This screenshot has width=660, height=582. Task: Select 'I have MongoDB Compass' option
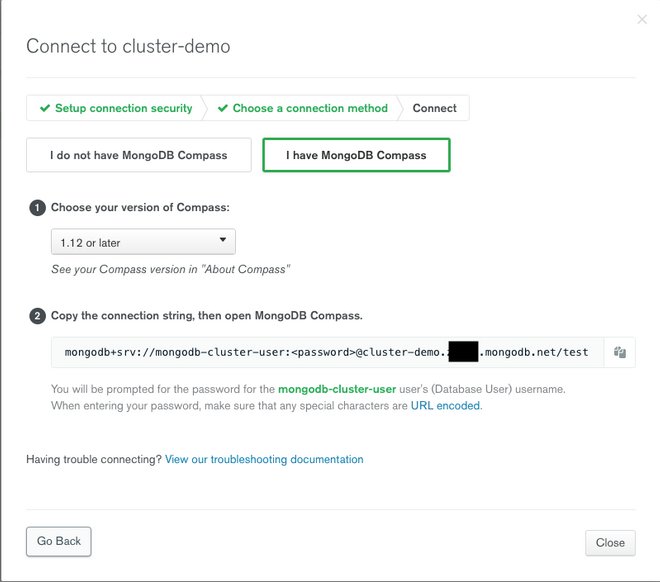(x=356, y=155)
